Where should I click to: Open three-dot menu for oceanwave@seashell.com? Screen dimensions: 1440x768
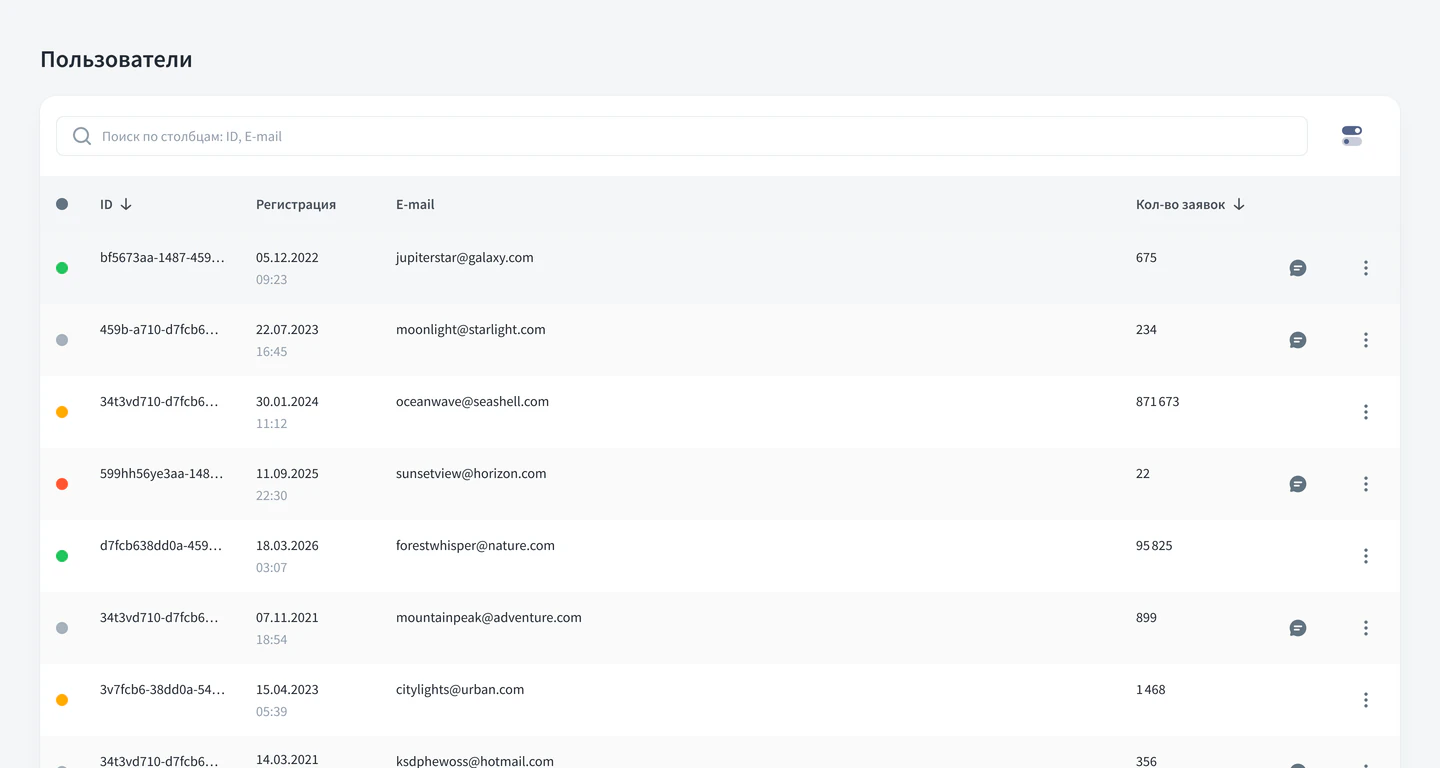[1366, 412]
